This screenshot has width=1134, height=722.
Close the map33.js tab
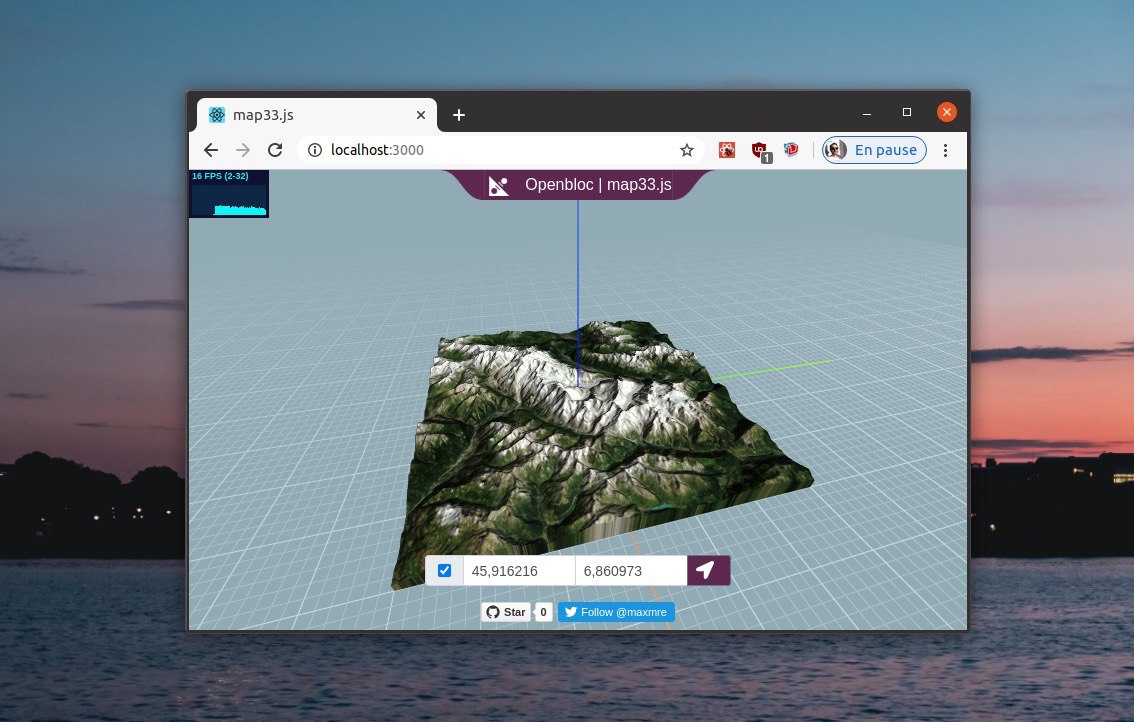click(421, 115)
